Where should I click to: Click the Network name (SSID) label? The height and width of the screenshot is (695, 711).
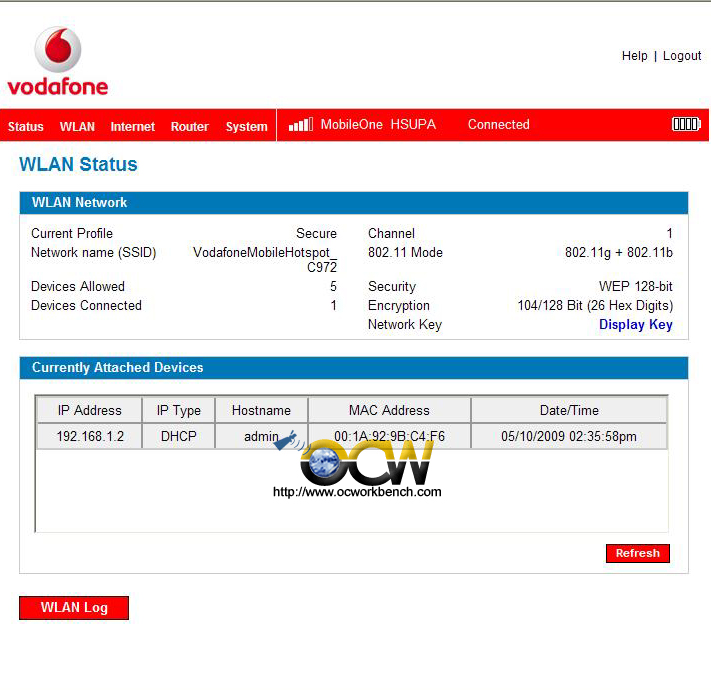pos(93,253)
